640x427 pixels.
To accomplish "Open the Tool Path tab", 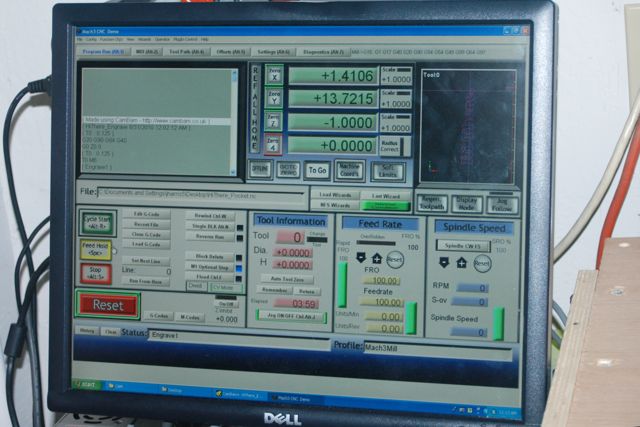I will coord(187,52).
